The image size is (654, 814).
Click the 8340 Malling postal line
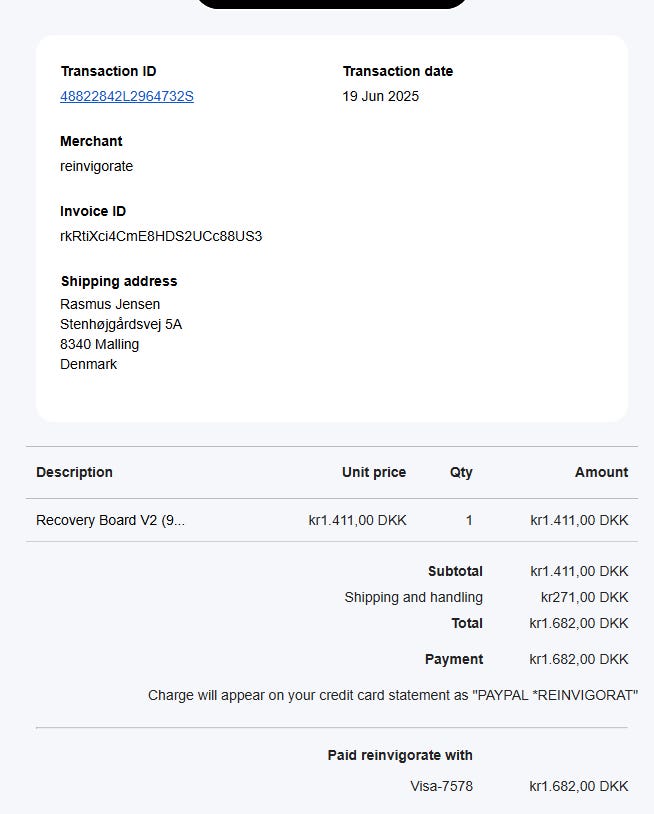100,345
